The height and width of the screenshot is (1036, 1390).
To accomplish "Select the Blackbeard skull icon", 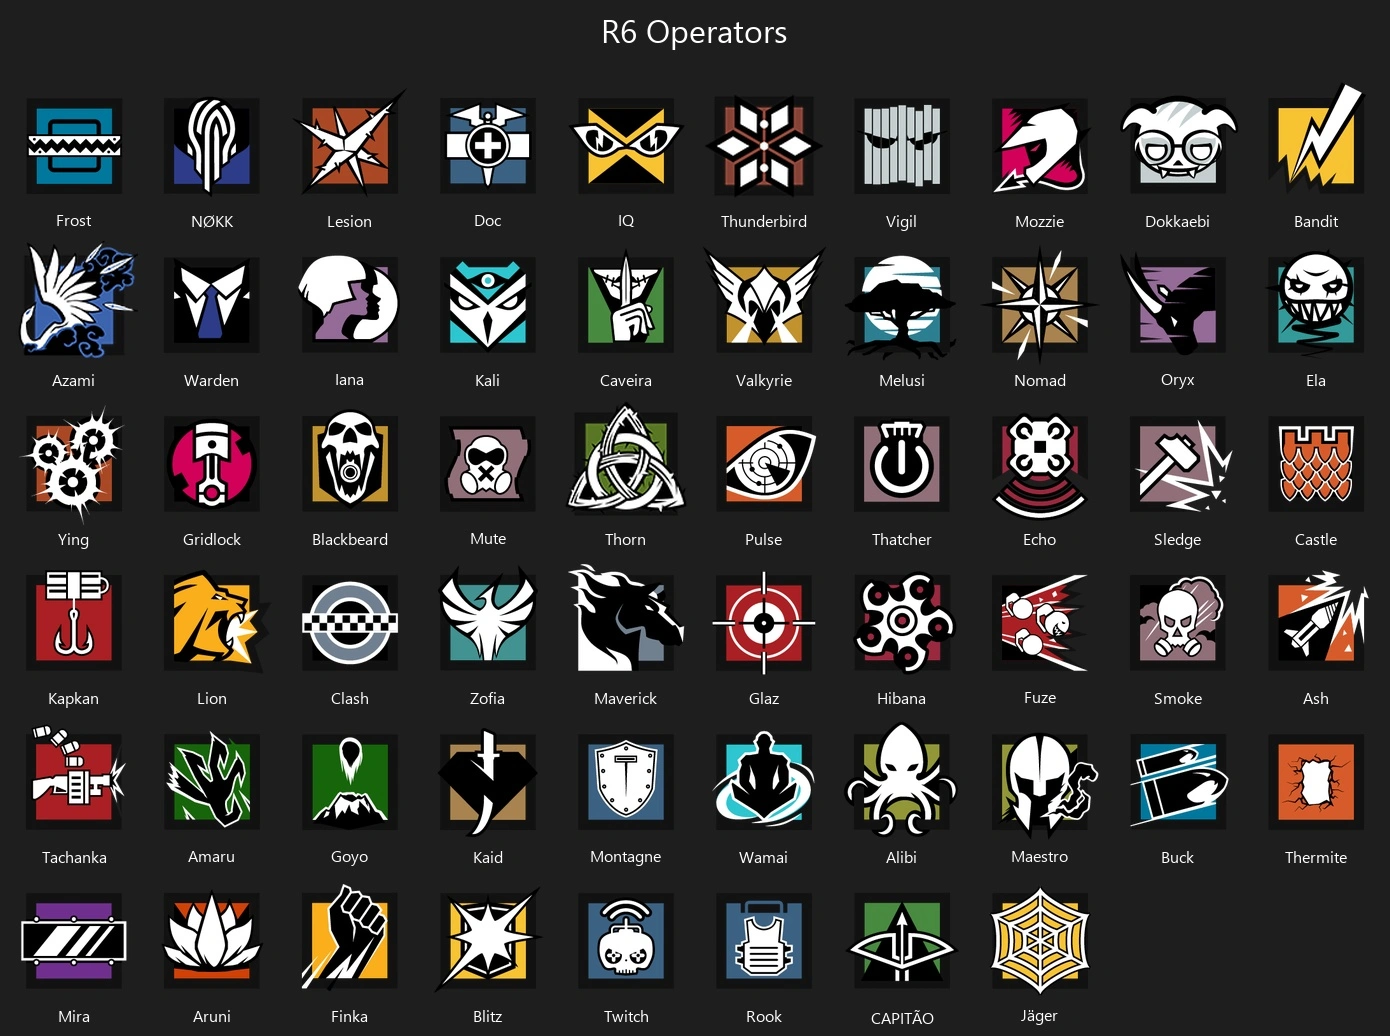I will [350, 462].
